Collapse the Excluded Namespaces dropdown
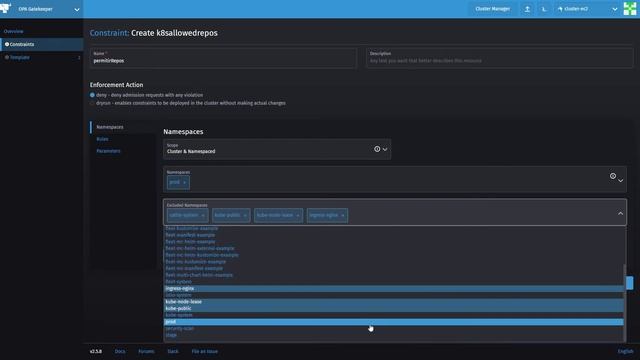The width and height of the screenshot is (640, 360). [x=620, y=213]
